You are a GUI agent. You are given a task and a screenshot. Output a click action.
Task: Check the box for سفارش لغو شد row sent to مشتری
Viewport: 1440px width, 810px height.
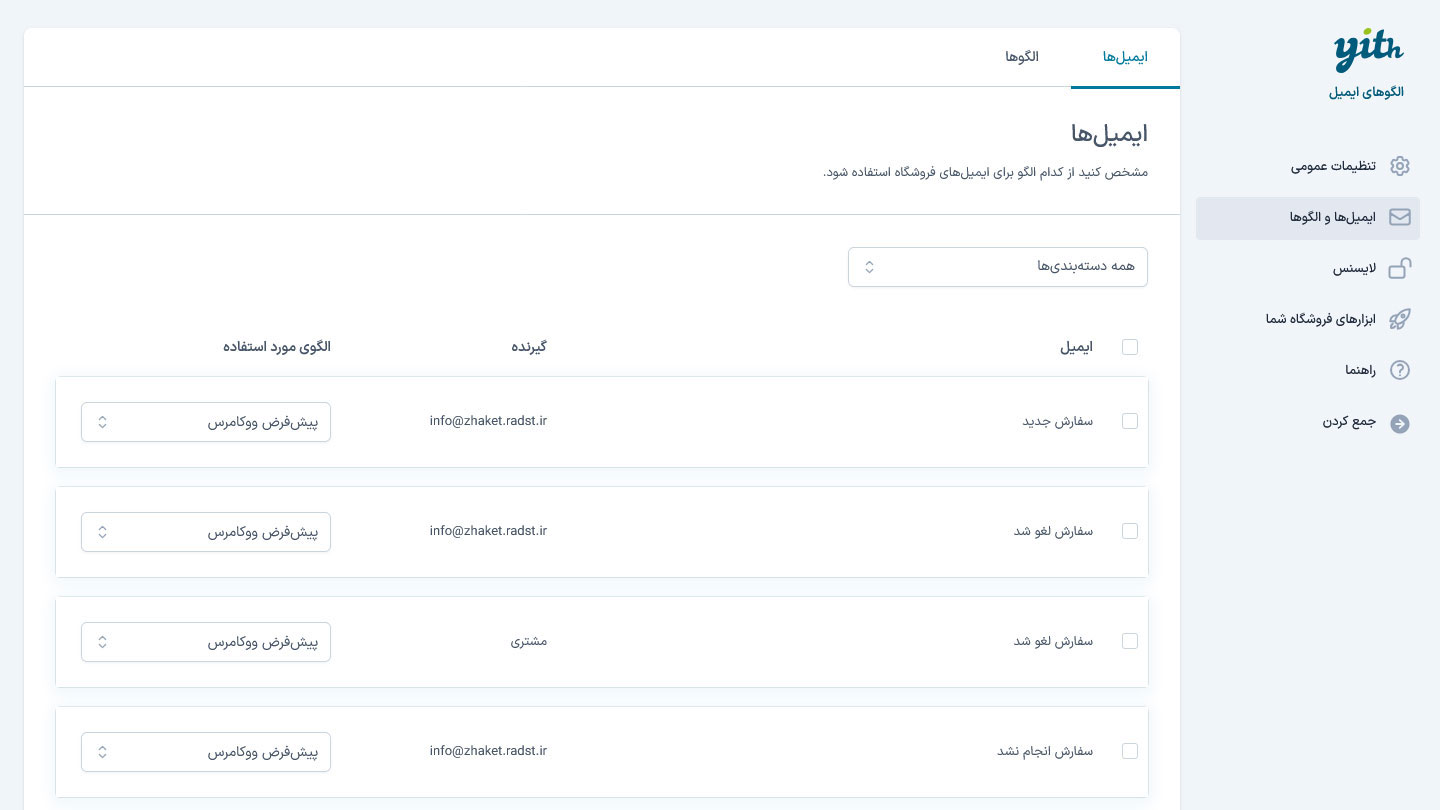pos(1130,641)
